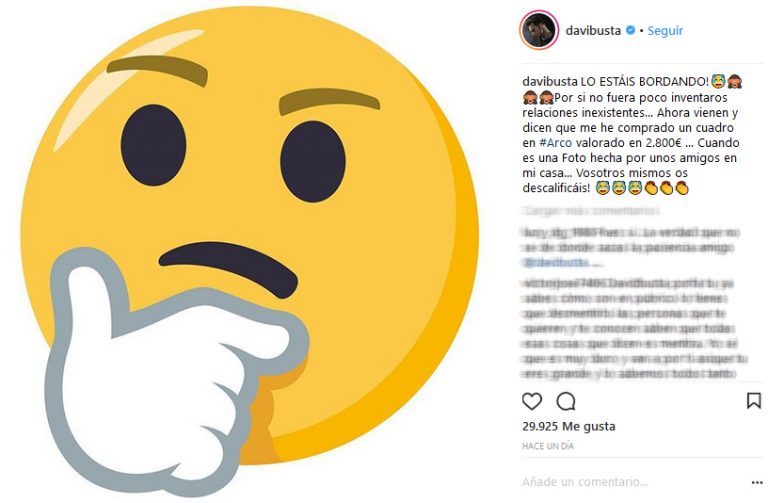
Task: Click the clapping emojis at caption end
Action: click(x=667, y=188)
